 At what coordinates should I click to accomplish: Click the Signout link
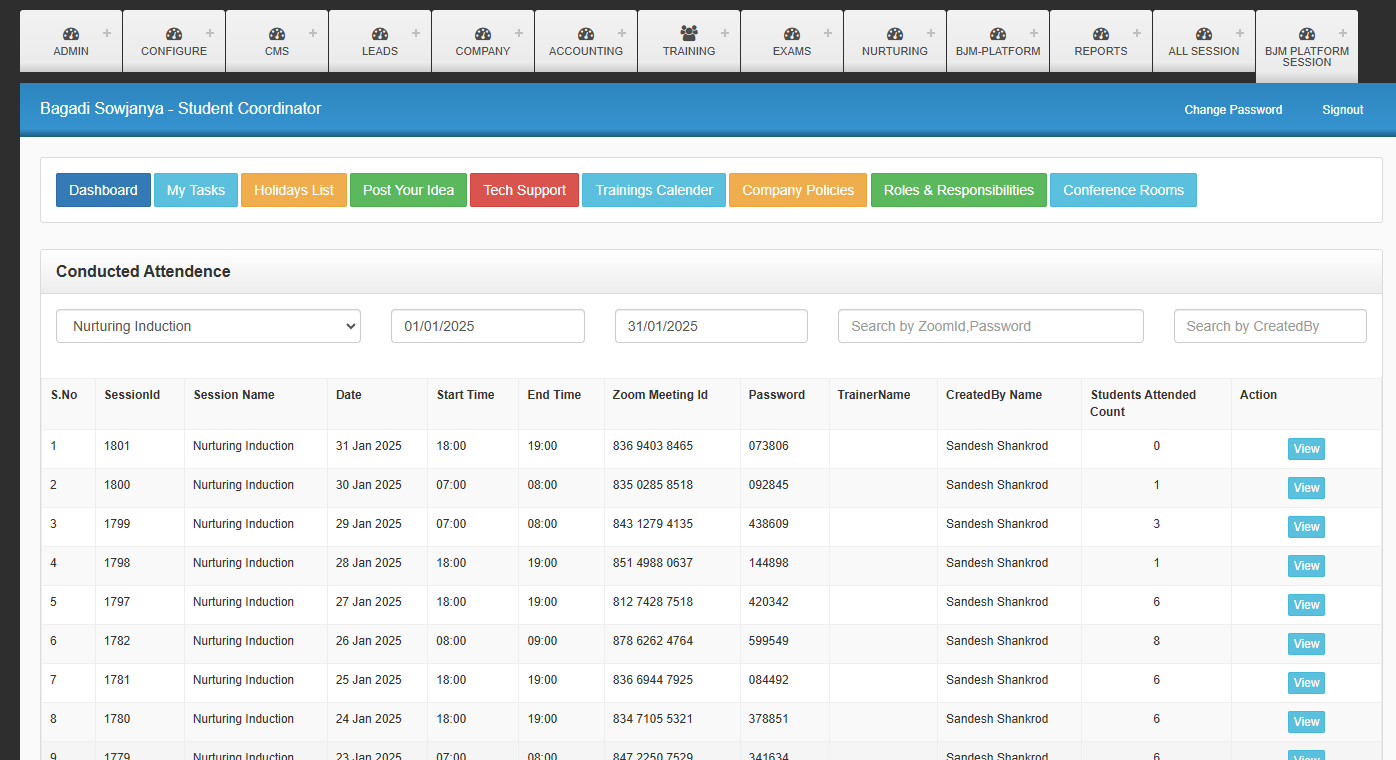(1342, 110)
